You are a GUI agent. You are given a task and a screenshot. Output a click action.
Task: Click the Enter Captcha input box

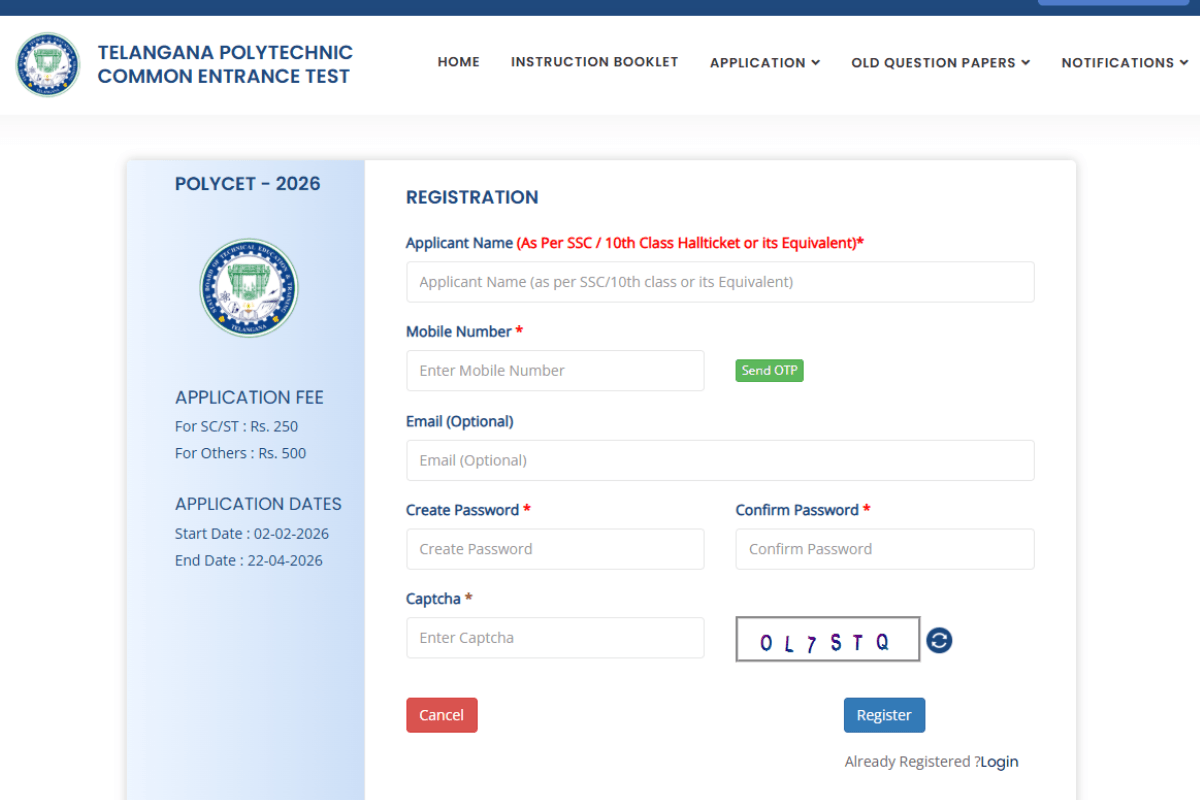click(x=555, y=637)
